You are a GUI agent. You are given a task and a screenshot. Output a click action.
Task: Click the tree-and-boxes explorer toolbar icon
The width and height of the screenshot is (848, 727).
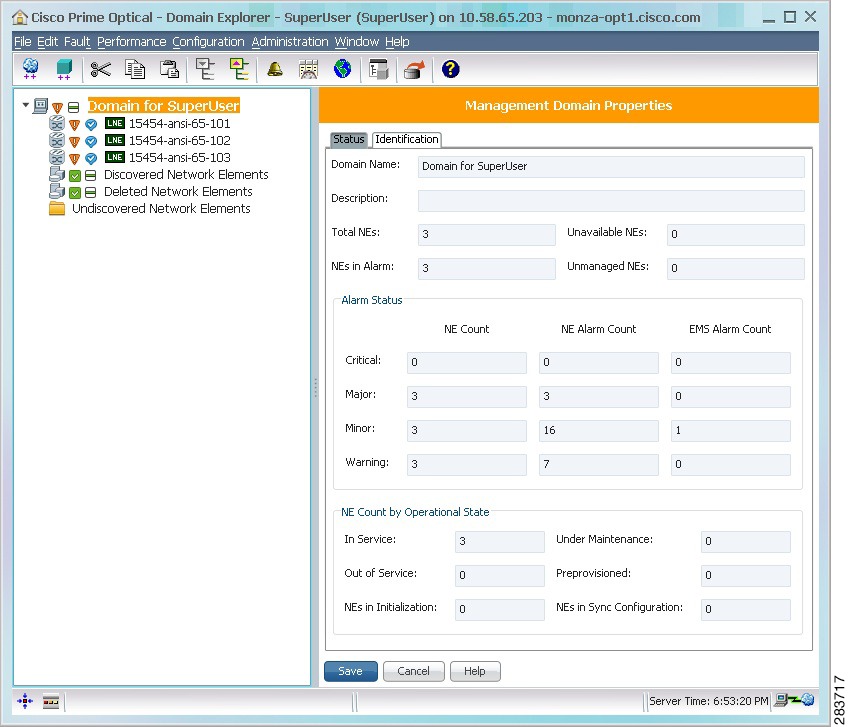(x=379, y=69)
